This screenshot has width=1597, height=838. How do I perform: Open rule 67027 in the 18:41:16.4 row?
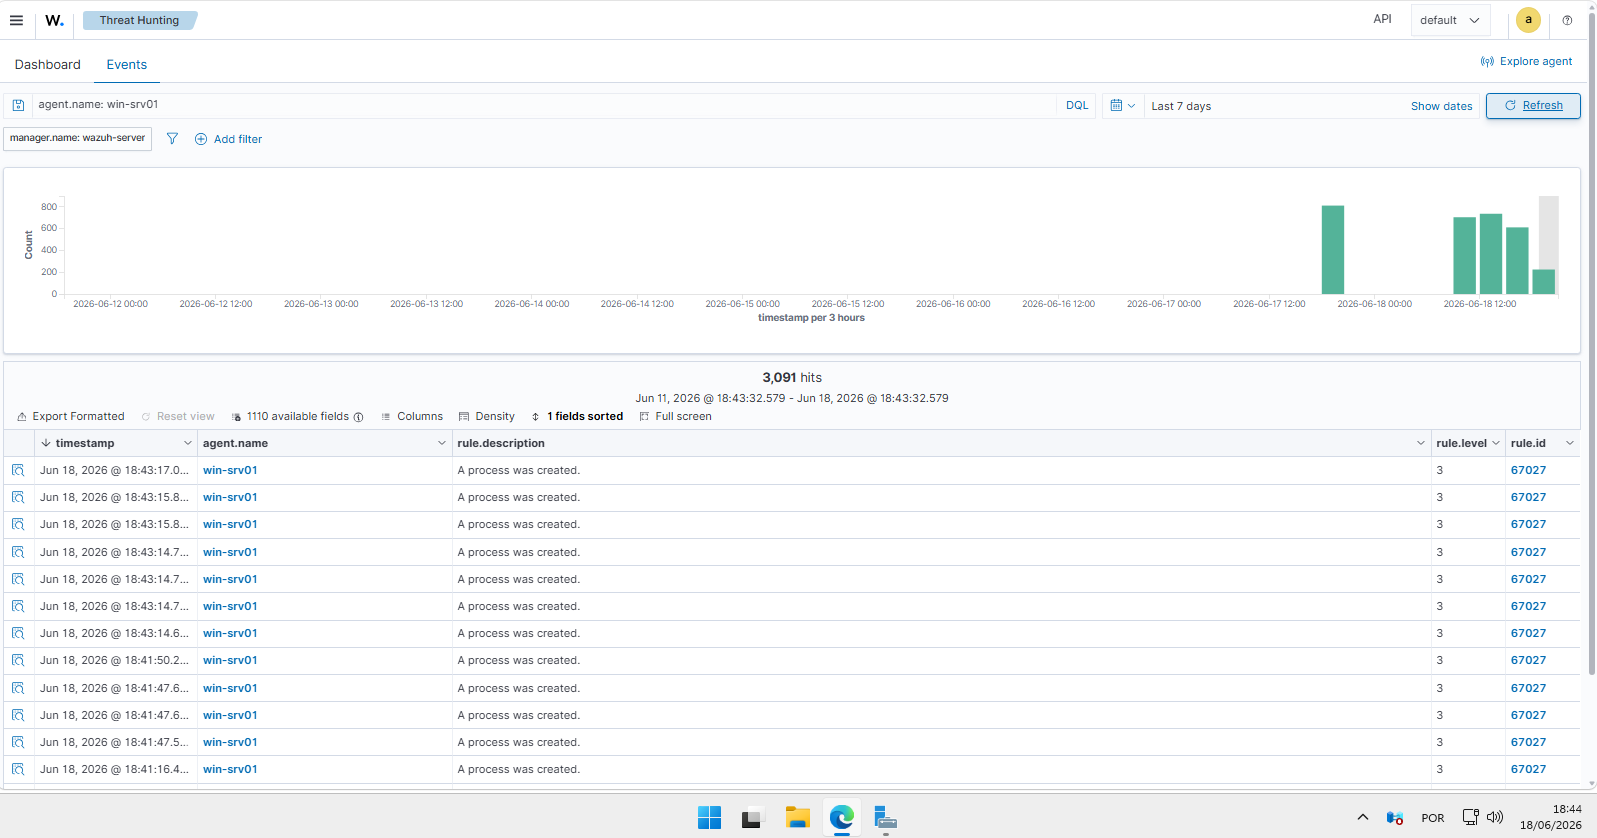tap(1528, 769)
